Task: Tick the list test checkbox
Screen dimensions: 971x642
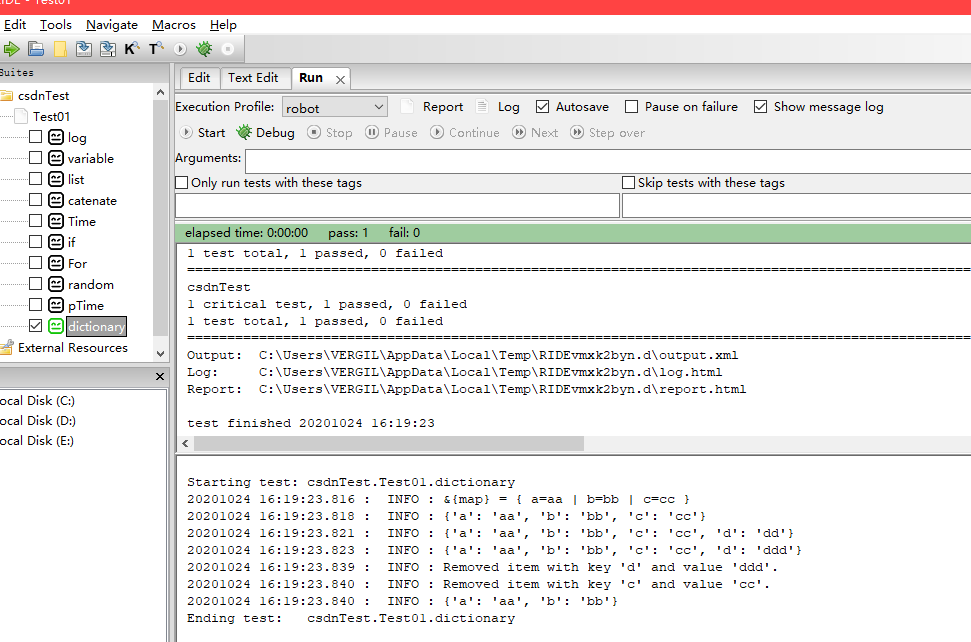Action: coord(35,178)
